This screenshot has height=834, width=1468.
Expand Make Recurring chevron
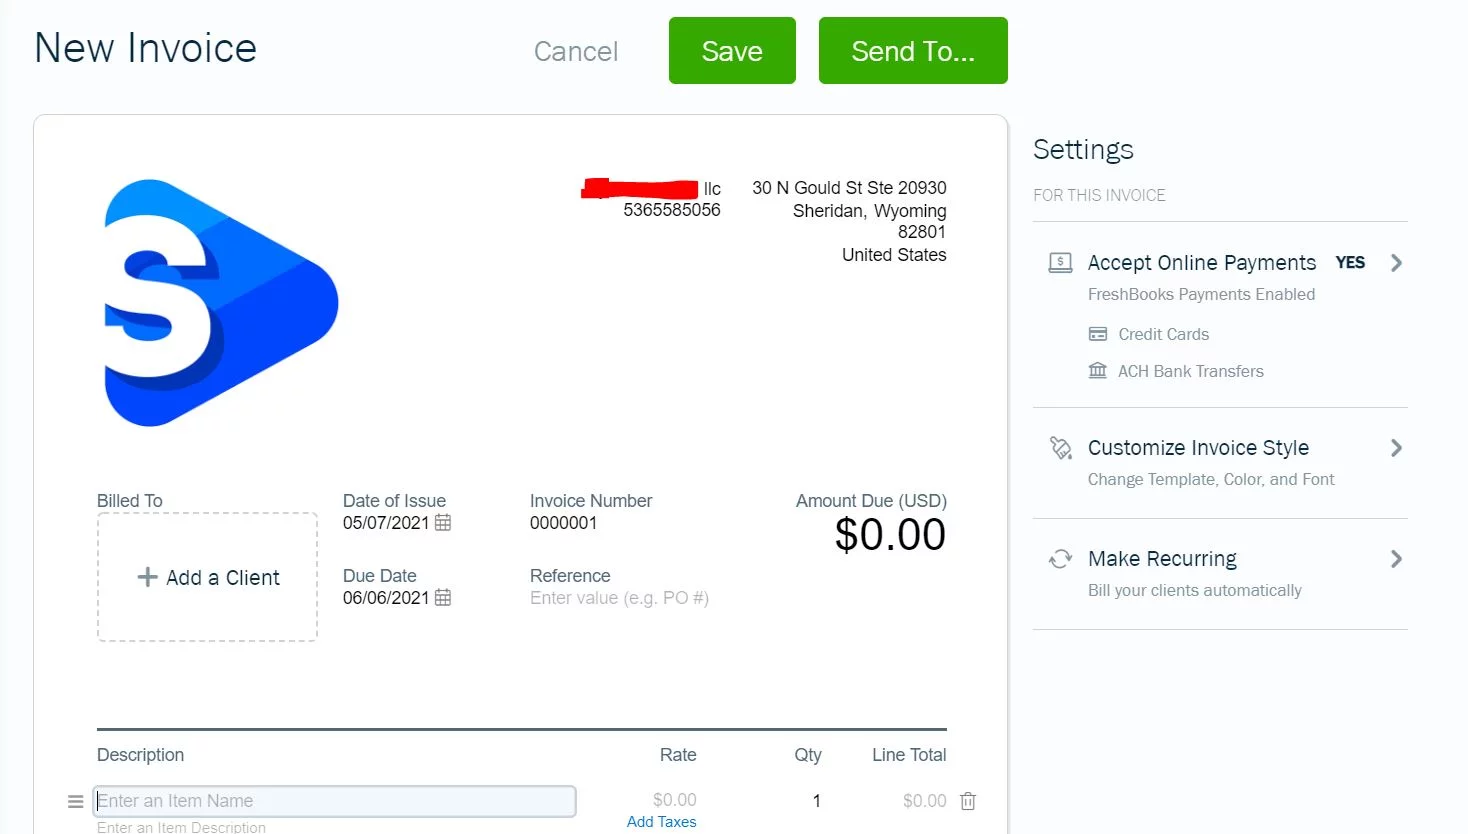point(1396,559)
